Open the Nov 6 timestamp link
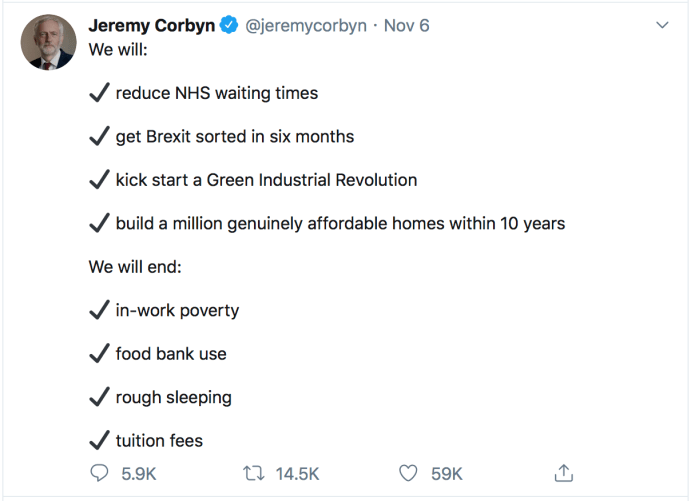The width and height of the screenshot is (691, 501). (407, 26)
